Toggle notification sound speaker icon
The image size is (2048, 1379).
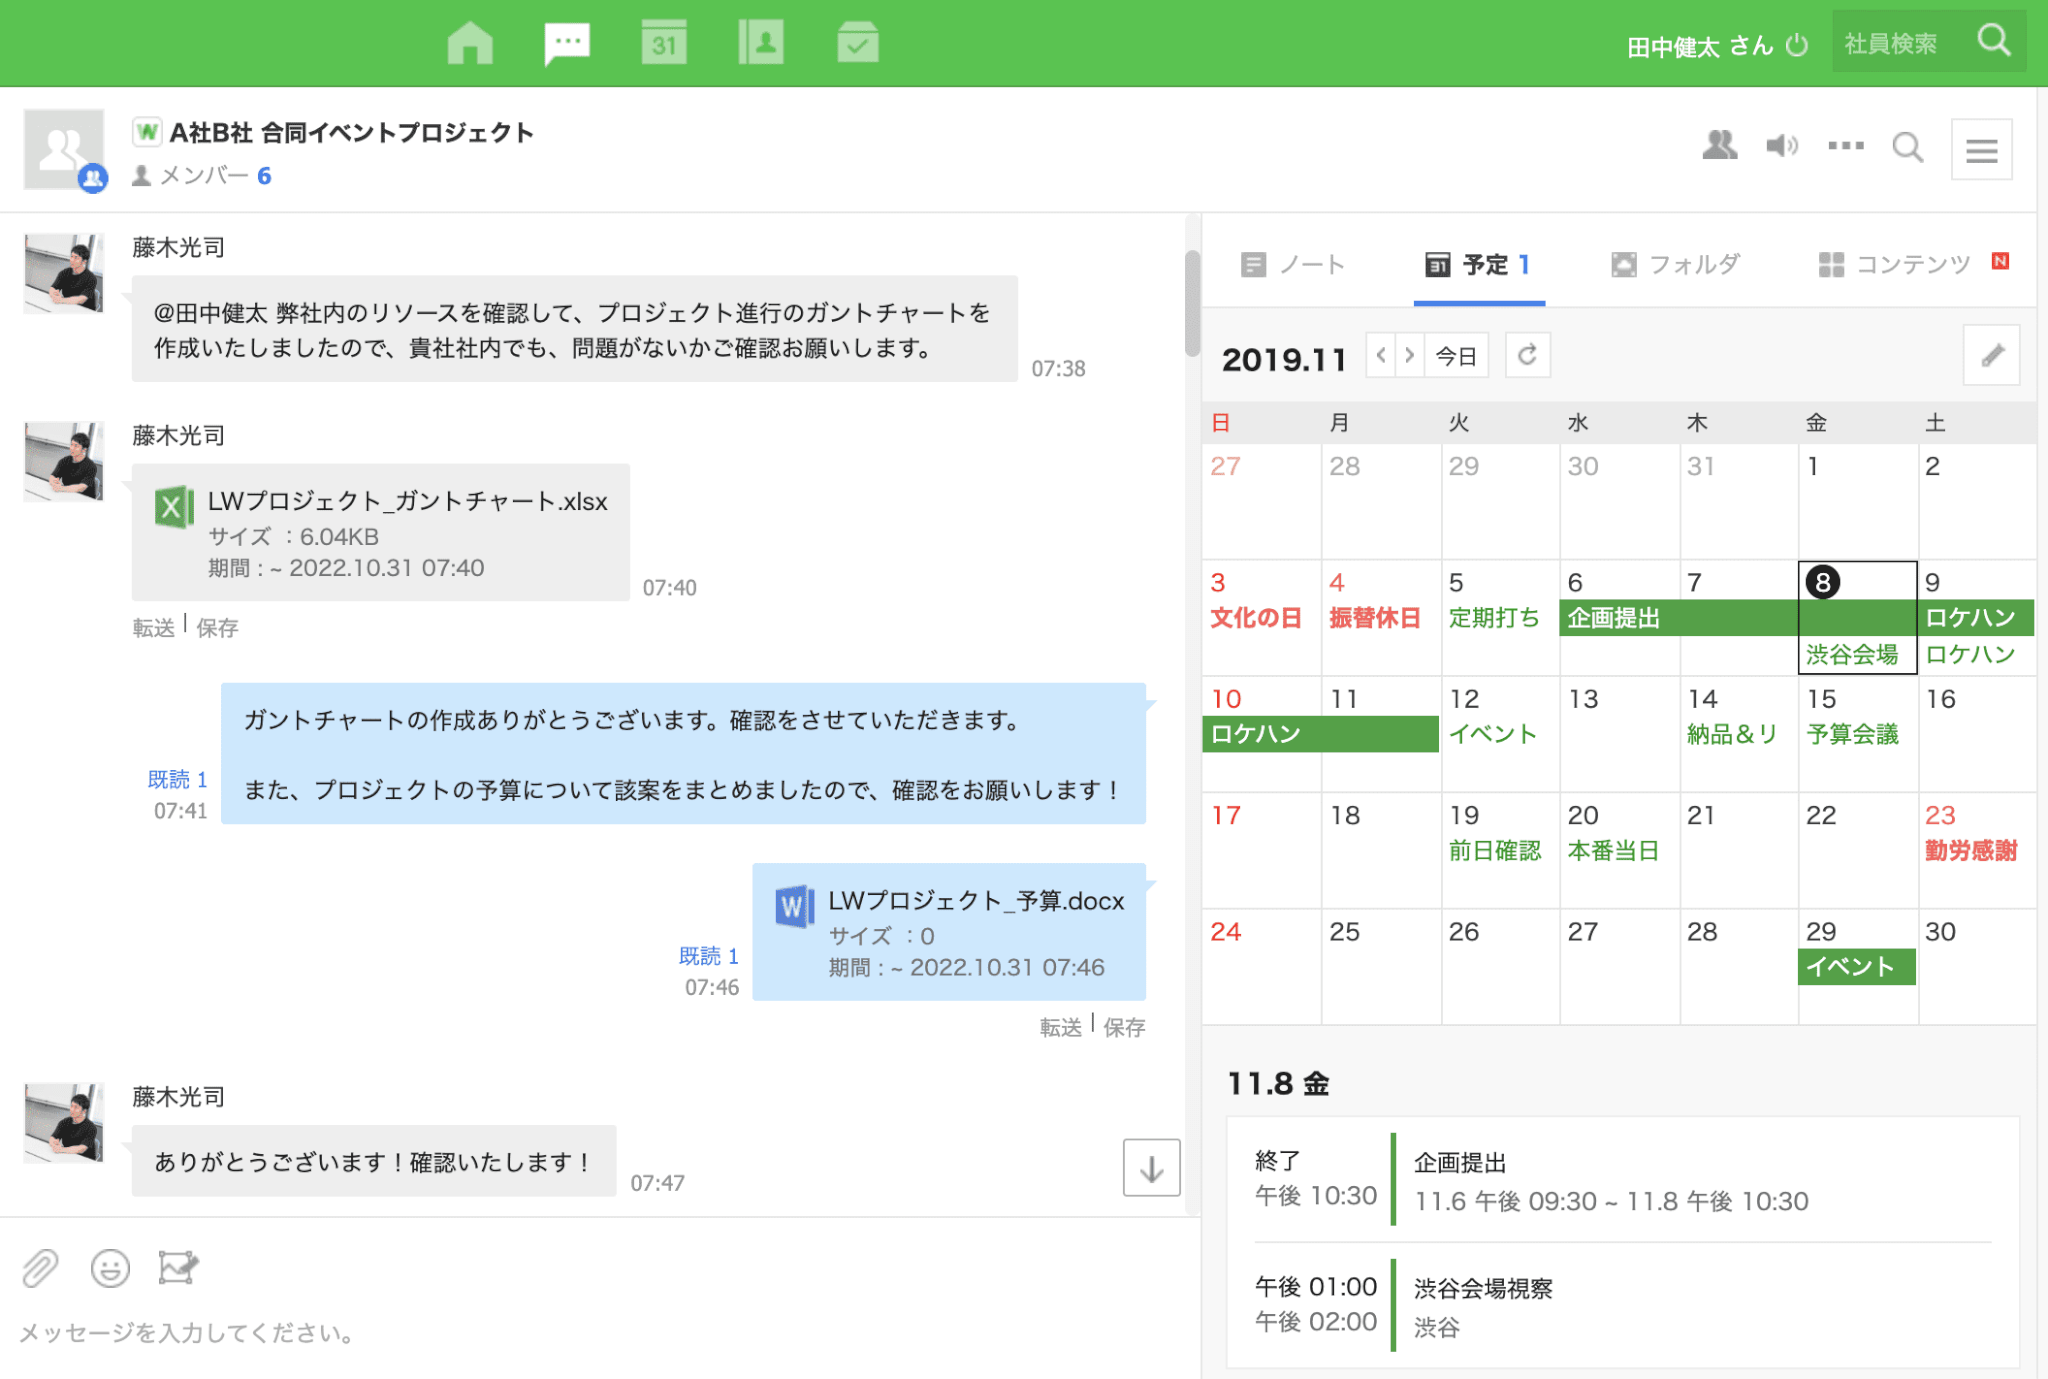click(x=1782, y=146)
